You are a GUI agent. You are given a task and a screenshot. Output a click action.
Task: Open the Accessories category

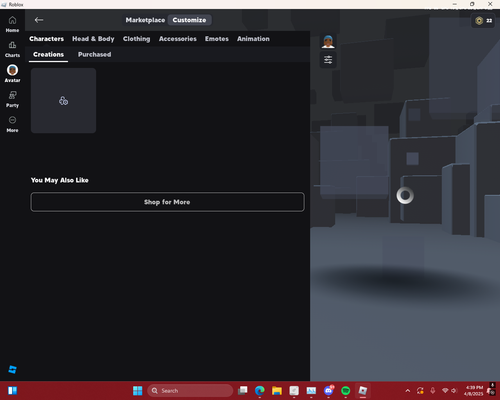(x=178, y=39)
